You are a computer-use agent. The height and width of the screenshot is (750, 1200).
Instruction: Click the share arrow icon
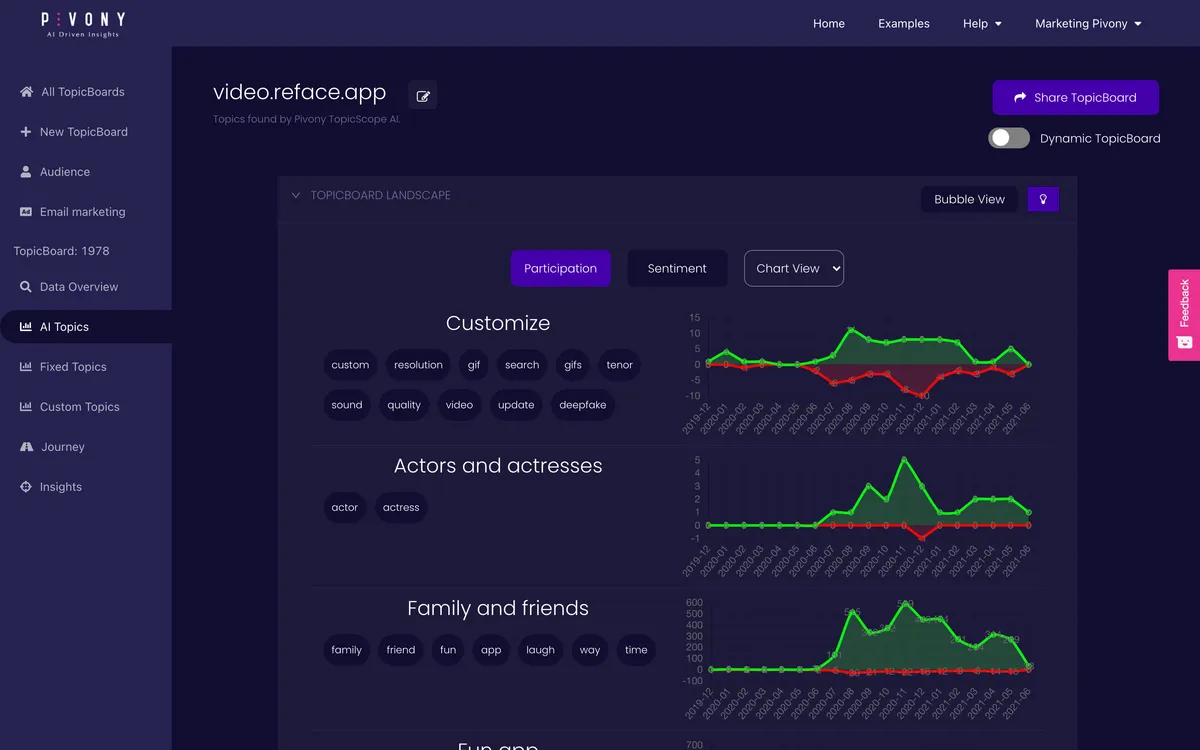click(1020, 98)
